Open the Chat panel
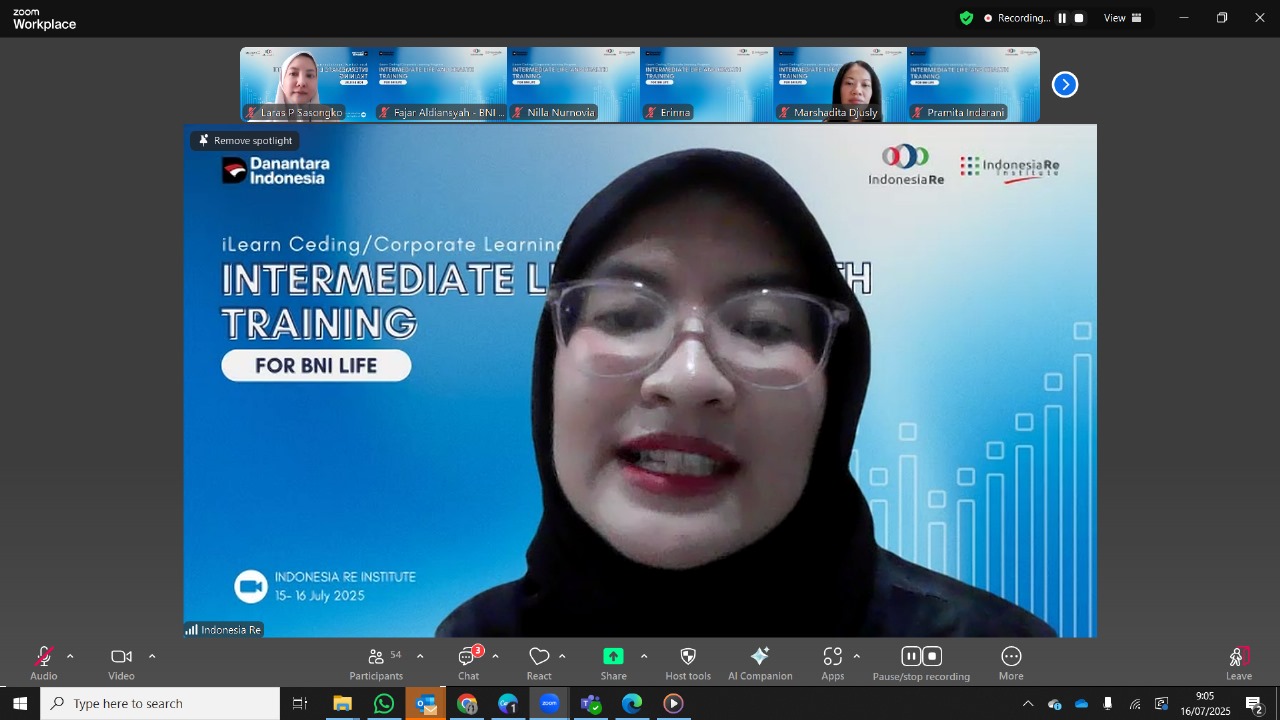The height and width of the screenshot is (720, 1280). (x=468, y=663)
